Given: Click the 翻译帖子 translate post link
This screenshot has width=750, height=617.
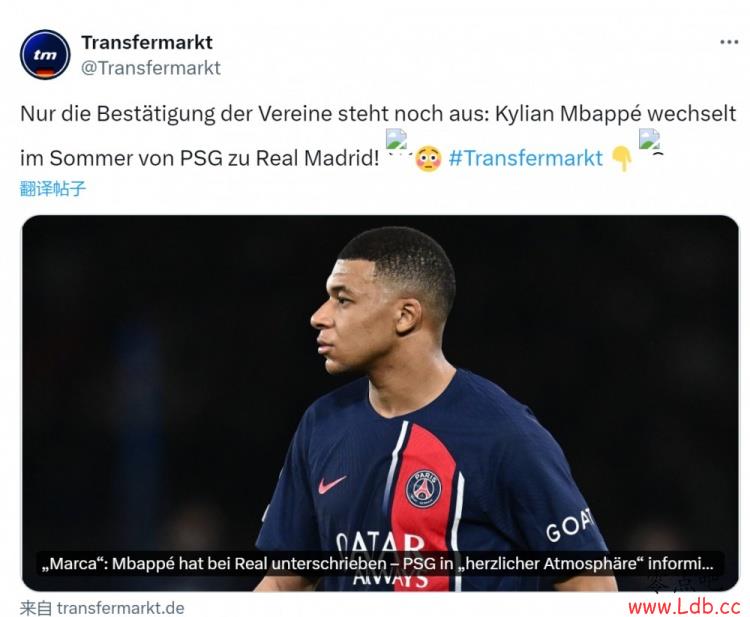Looking at the screenshot, I should tap(53, 188).
